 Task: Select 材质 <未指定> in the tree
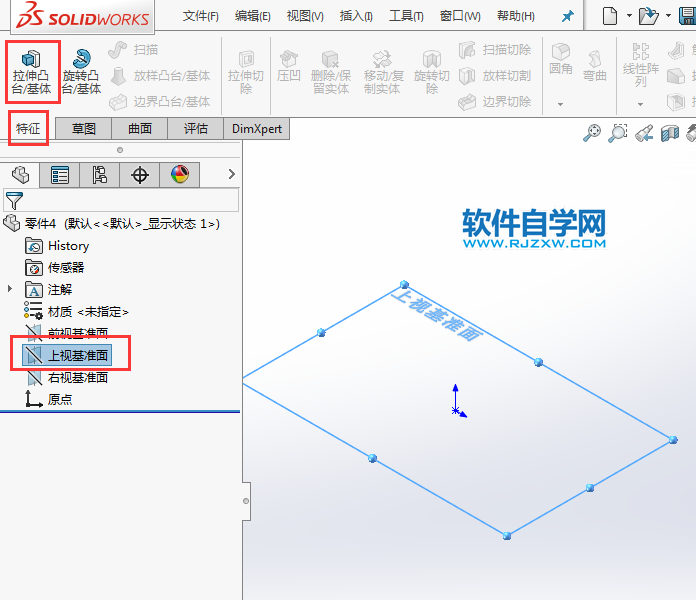(x=76, y=312)
